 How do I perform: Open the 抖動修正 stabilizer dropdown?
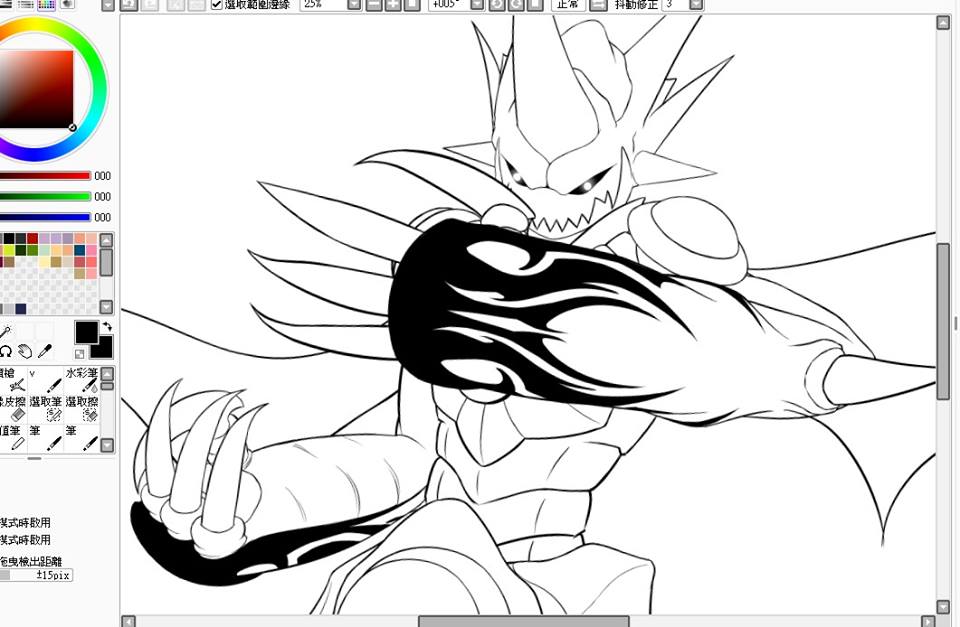696,5
